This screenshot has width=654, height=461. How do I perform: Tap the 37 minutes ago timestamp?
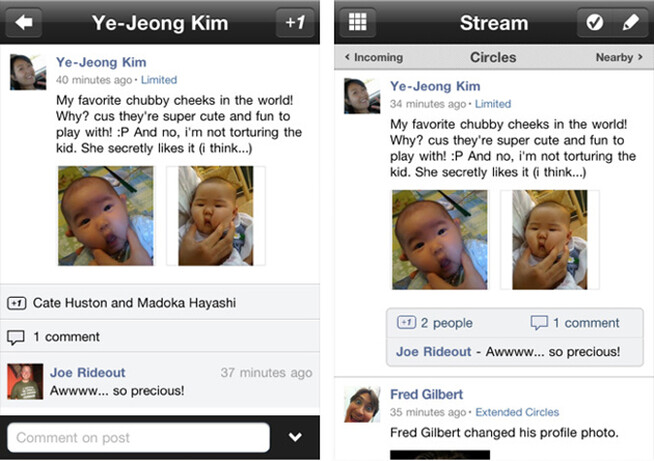click(x=267, y=373)
